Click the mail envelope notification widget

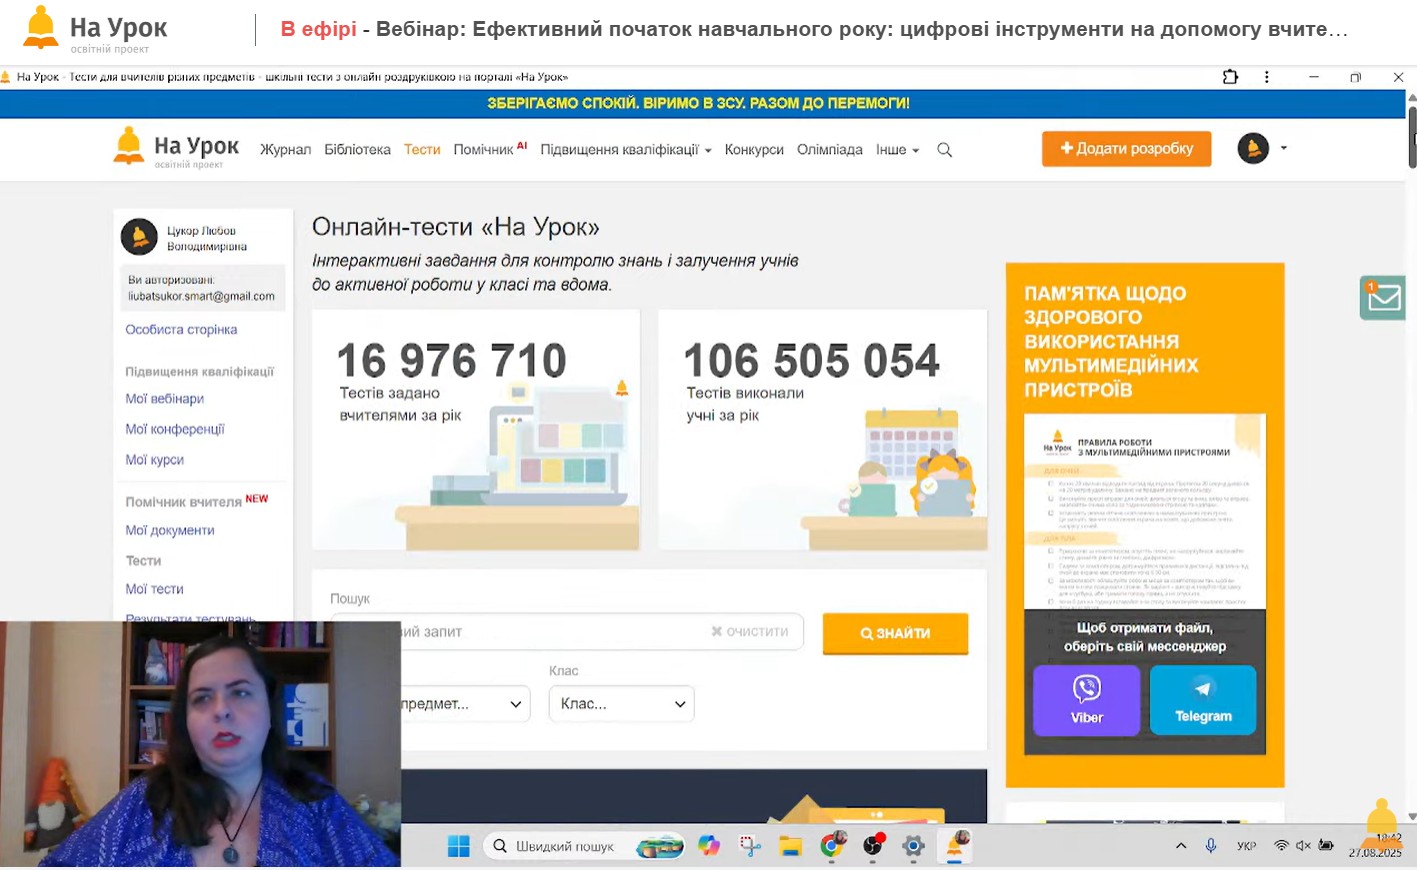[1383, 298]
